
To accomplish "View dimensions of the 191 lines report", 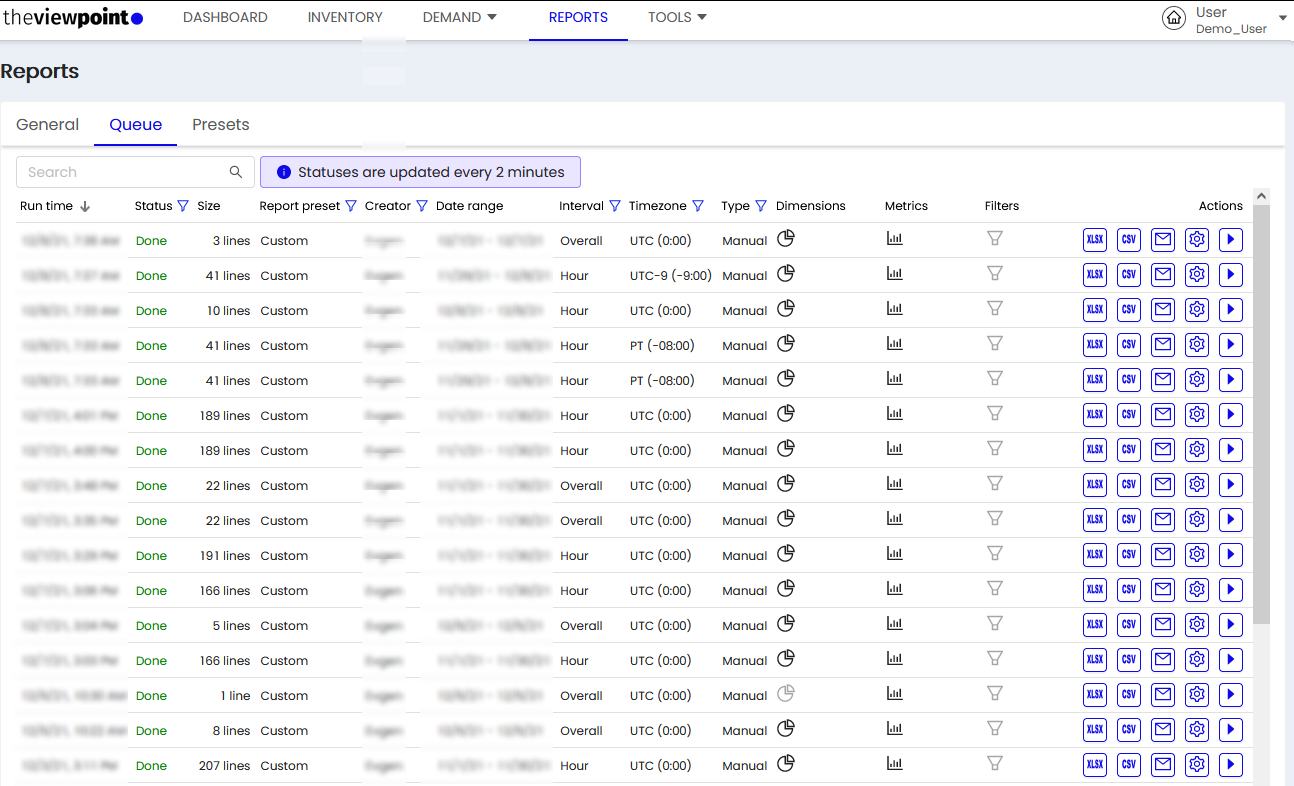I will (x=786, y=553).
